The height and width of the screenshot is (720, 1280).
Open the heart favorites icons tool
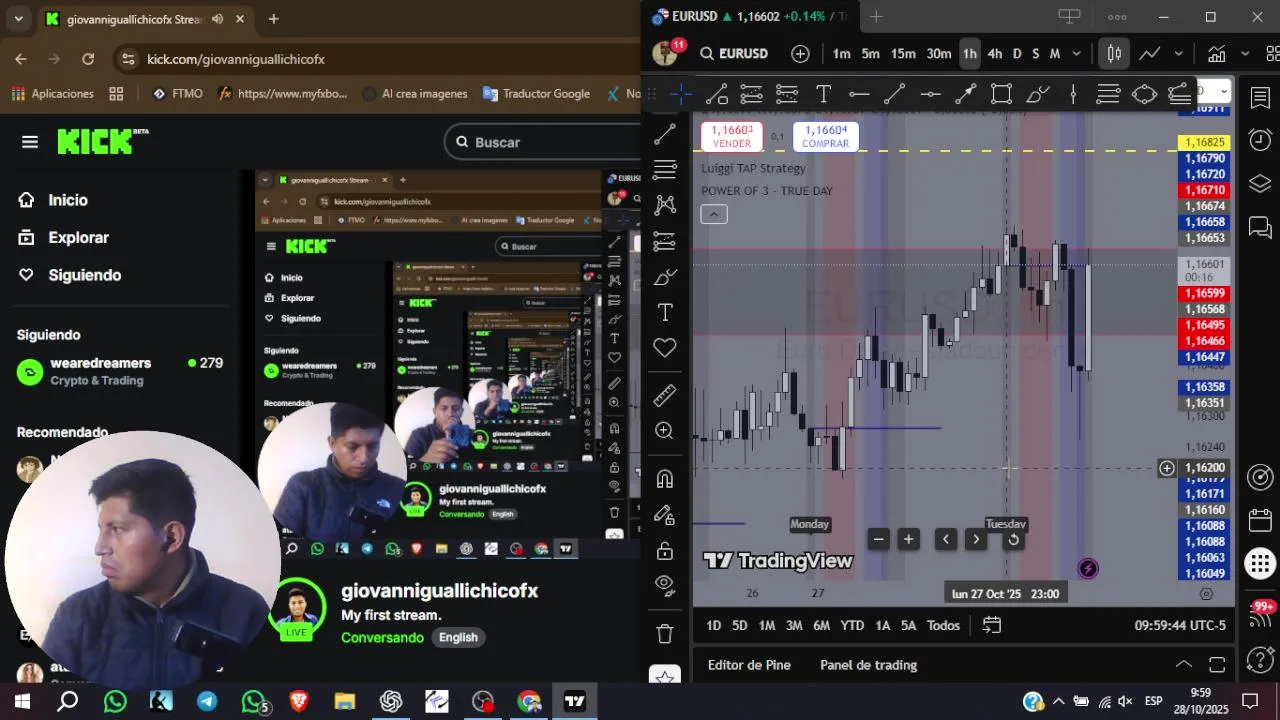[x=665, y=348]
